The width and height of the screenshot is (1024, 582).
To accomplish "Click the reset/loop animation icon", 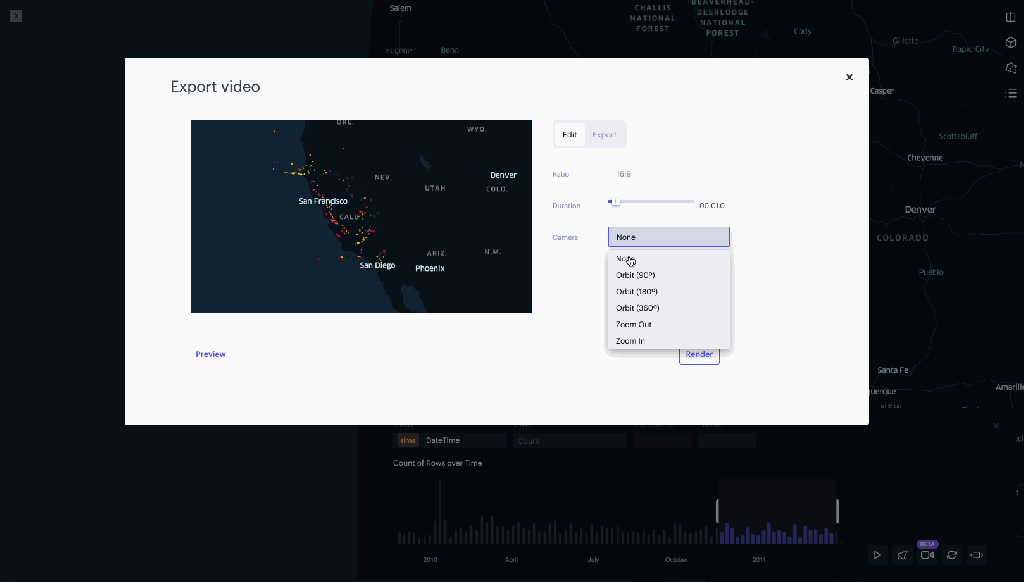I will [x=952, y=555].
